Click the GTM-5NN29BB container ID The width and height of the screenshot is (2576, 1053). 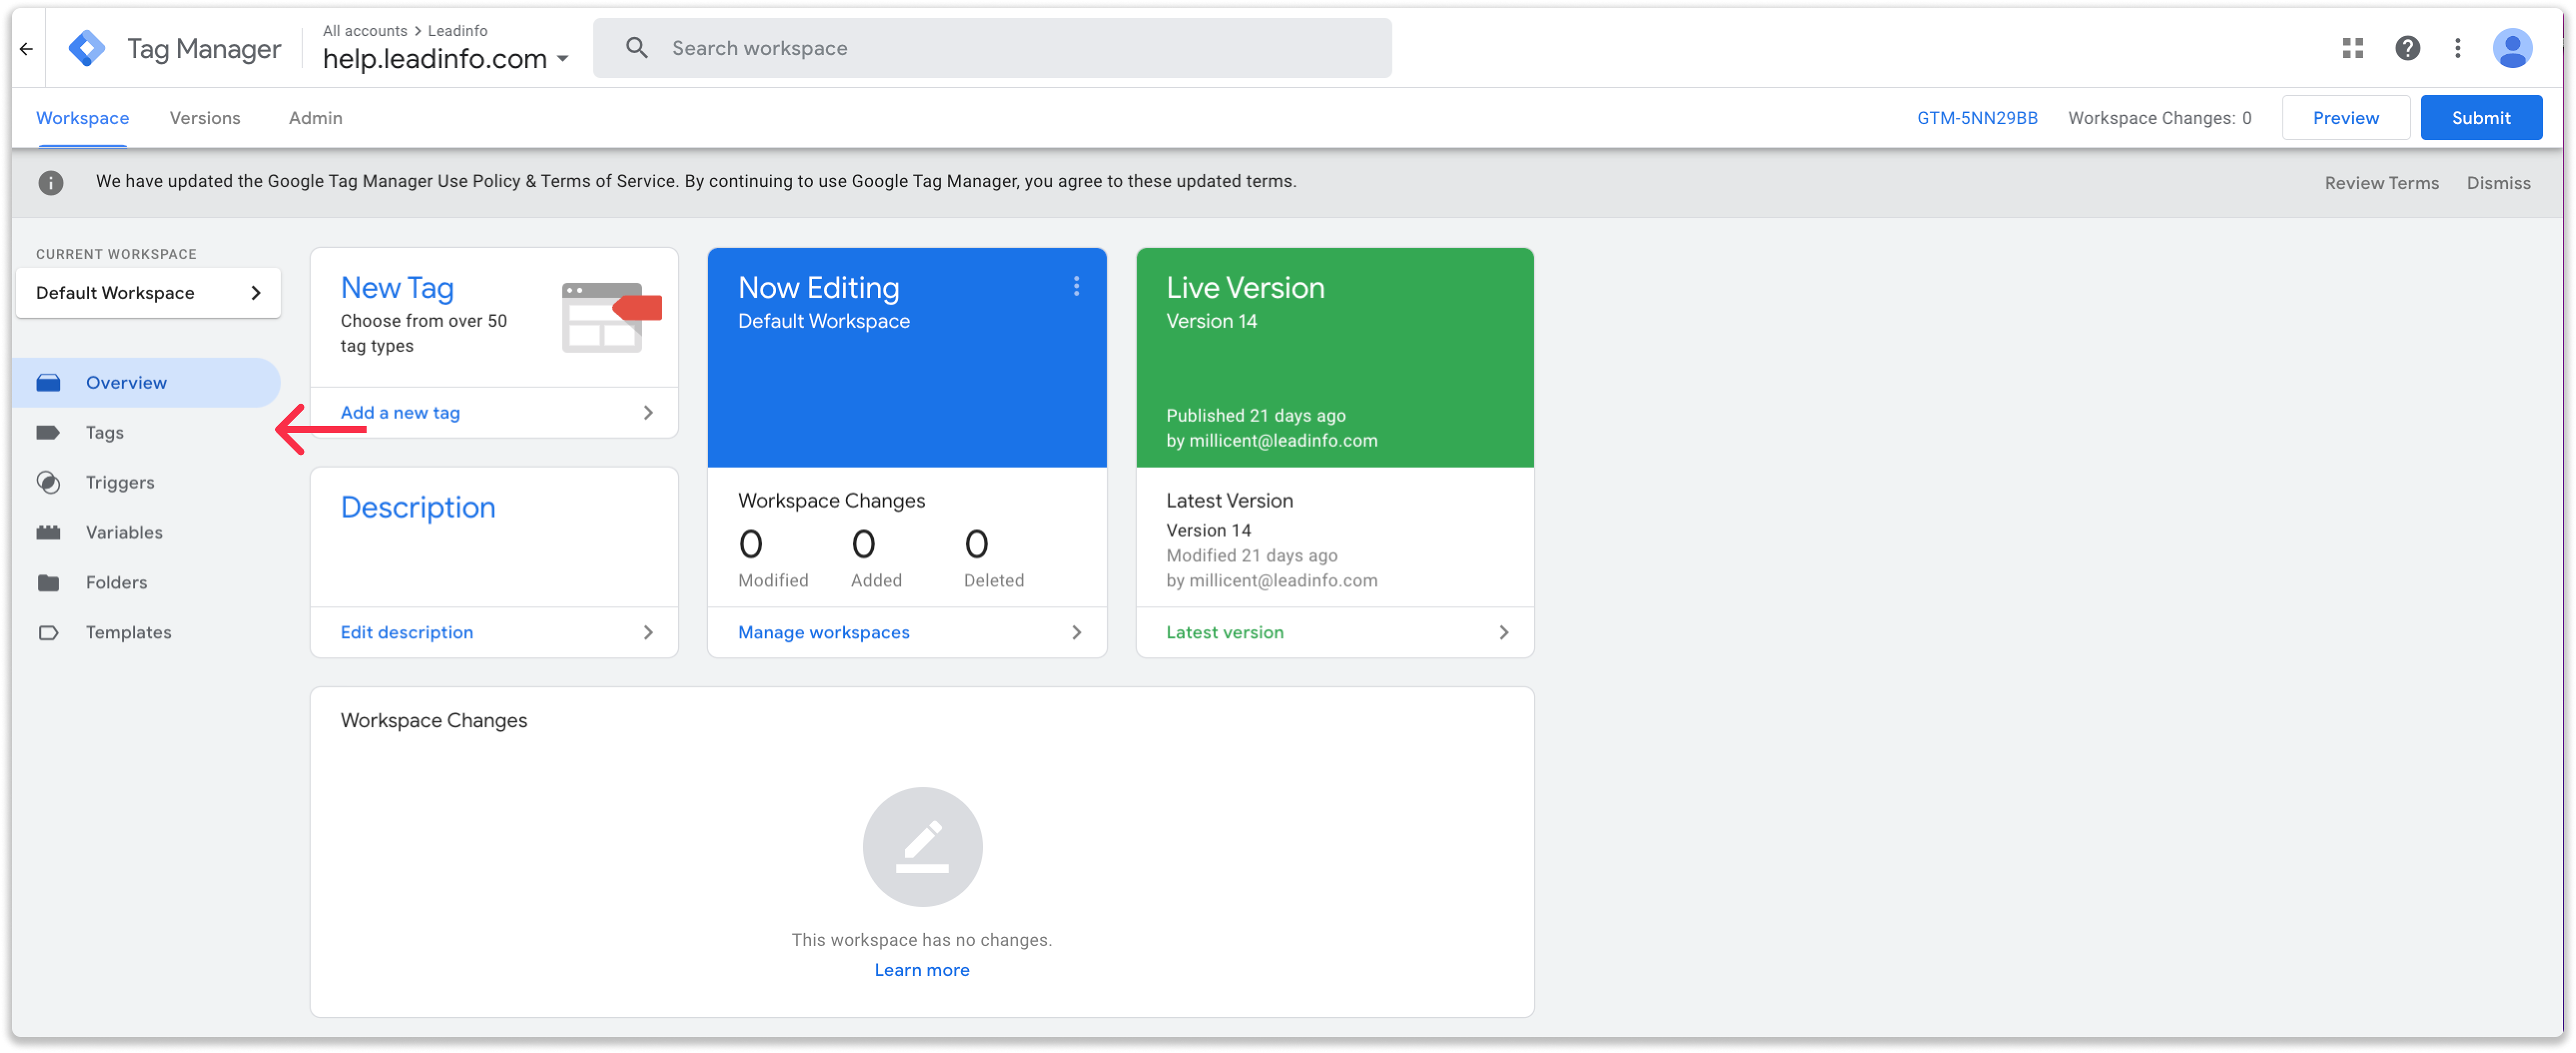[1976, 118]
